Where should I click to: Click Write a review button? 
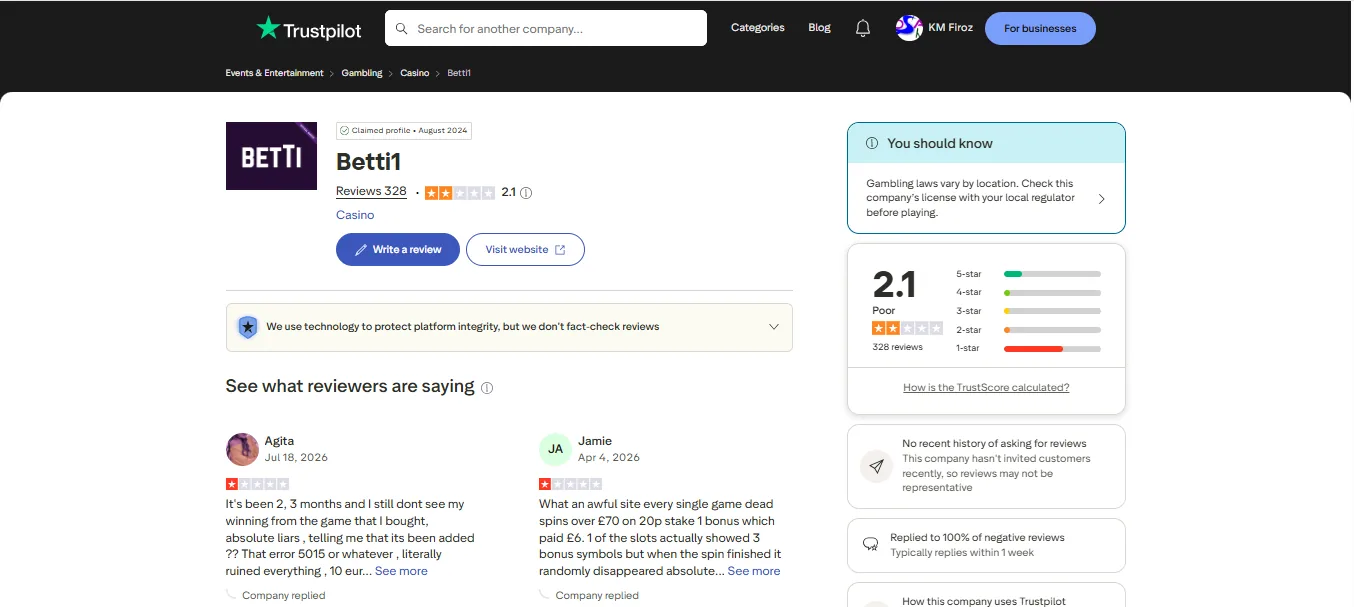(397, 250)
